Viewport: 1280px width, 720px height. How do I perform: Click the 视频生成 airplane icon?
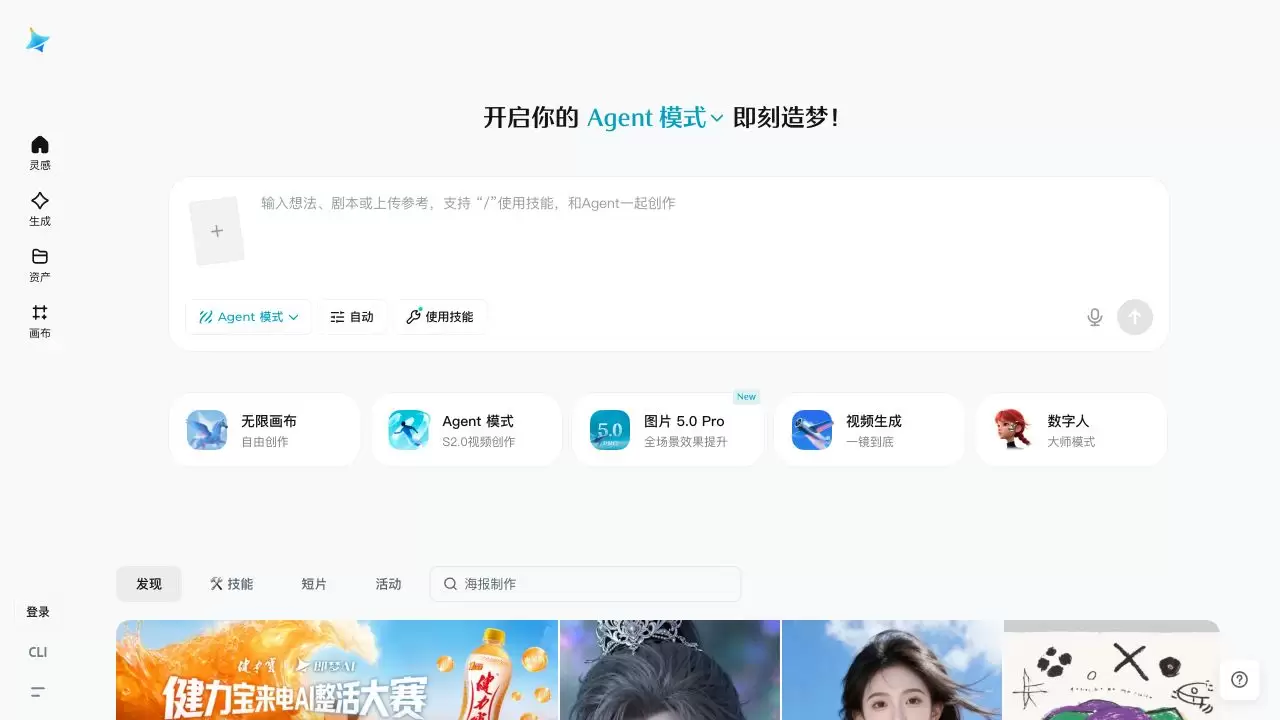pos(812,430)
